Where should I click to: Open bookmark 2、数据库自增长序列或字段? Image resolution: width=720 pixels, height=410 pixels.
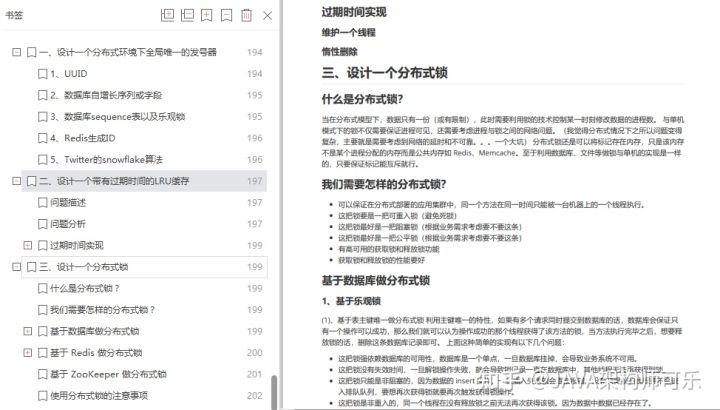pyautogui.click(x=106, y=95)
